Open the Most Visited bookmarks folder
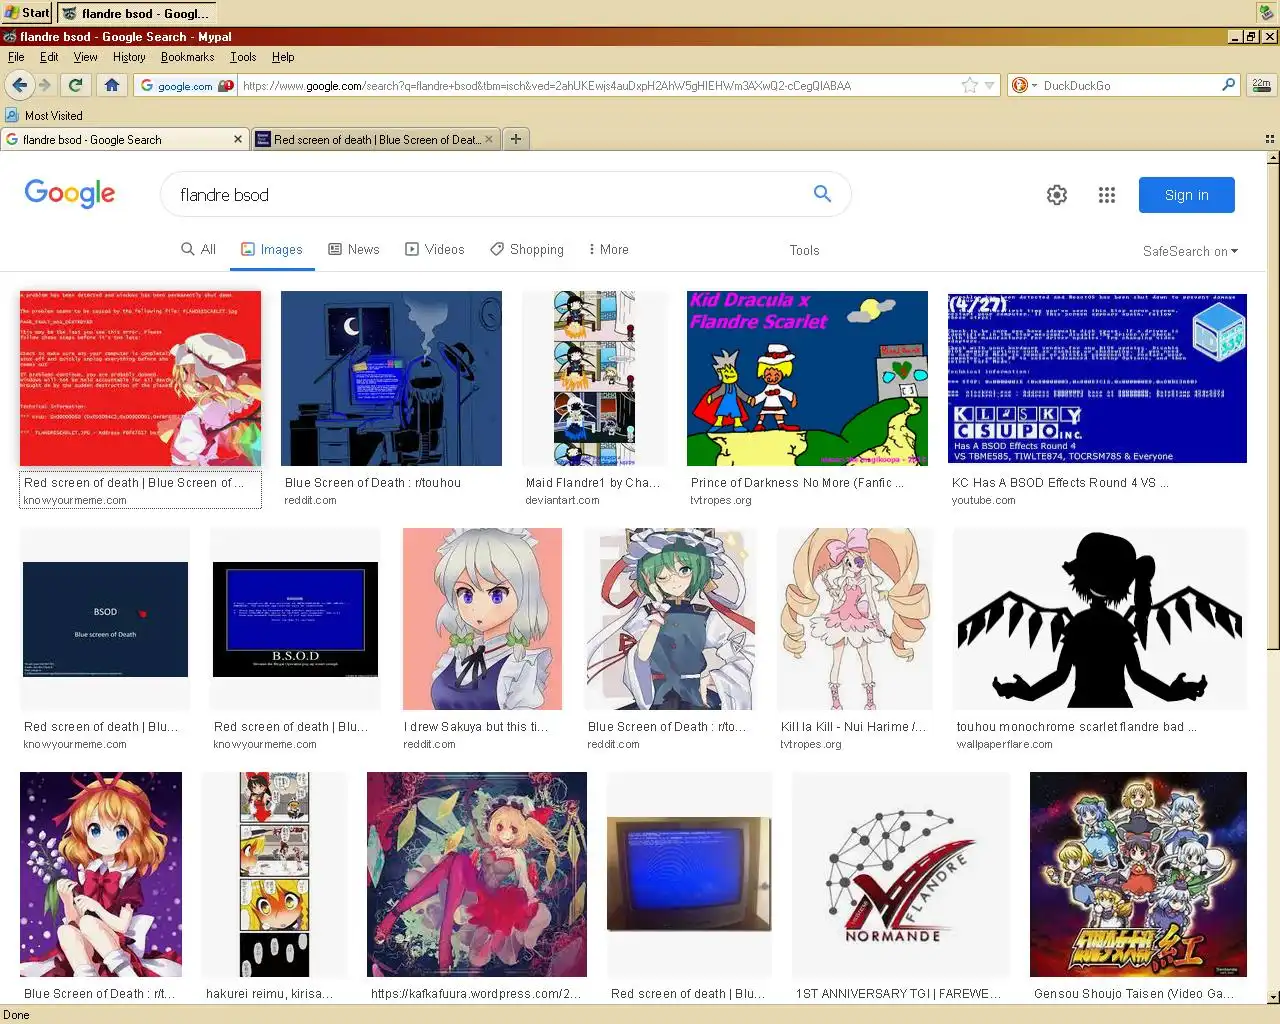The width and height of the screenshot is (1280, 1024). coord(44,115)
